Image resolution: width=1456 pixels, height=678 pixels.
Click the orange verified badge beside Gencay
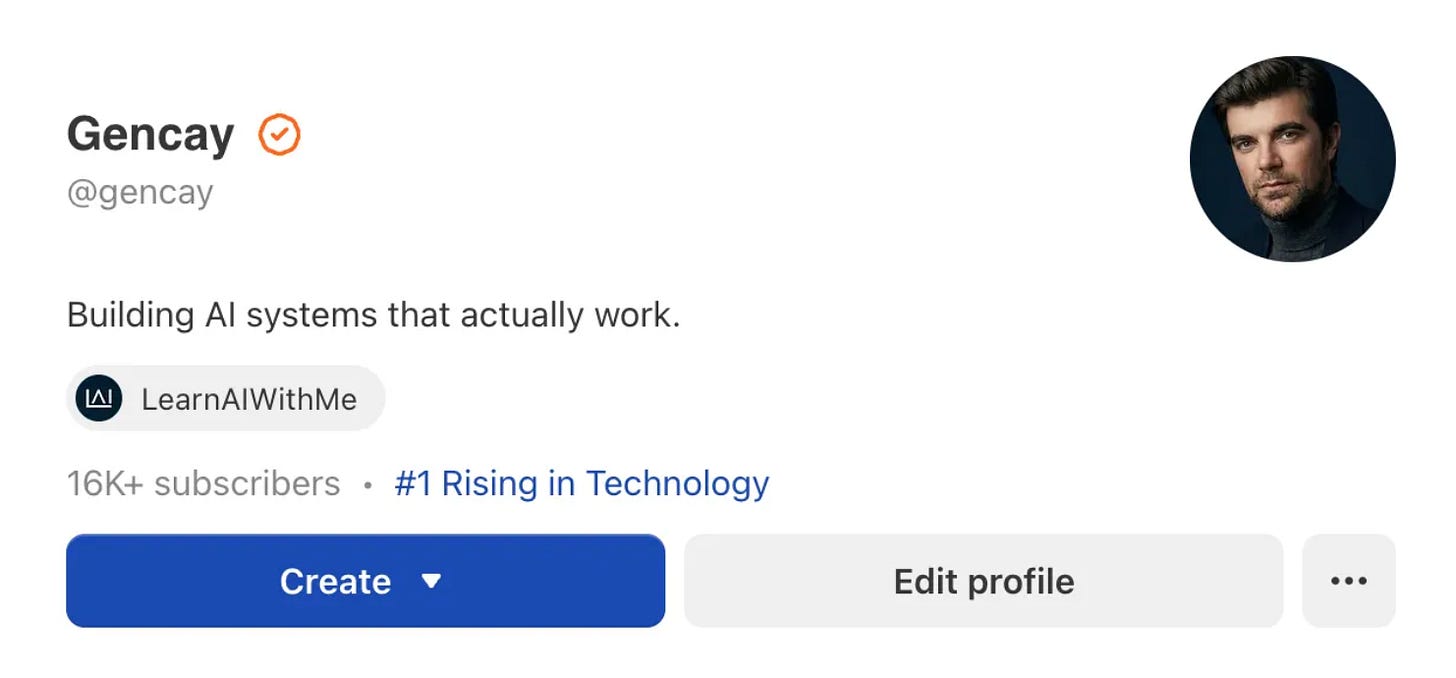(x=279, y=135)
